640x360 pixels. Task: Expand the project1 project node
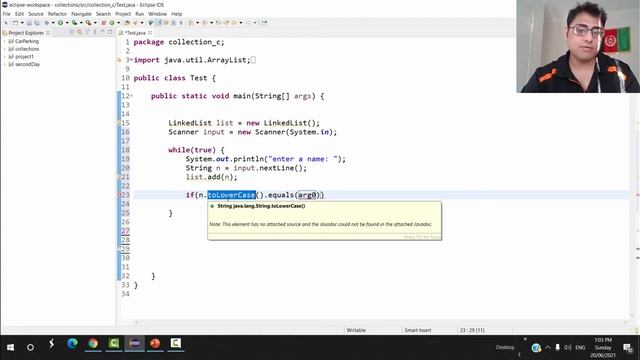click(x=4, y=57)
